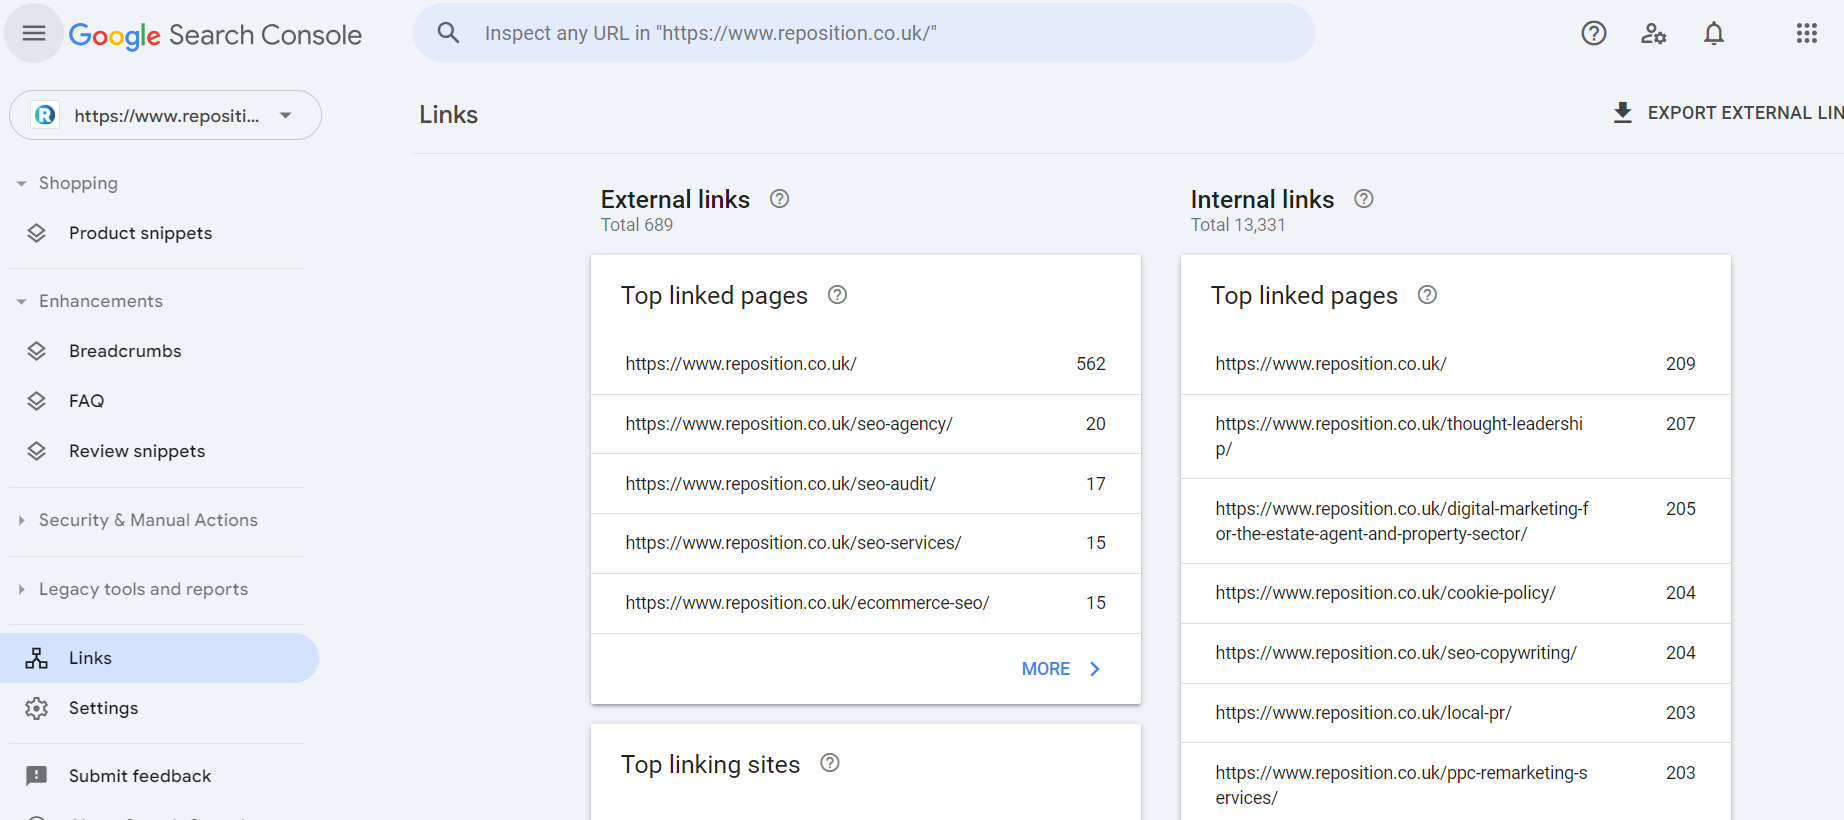Click the URL inspection search field
The height and width of the screenshot is (820, 1844).
point(864,33)
